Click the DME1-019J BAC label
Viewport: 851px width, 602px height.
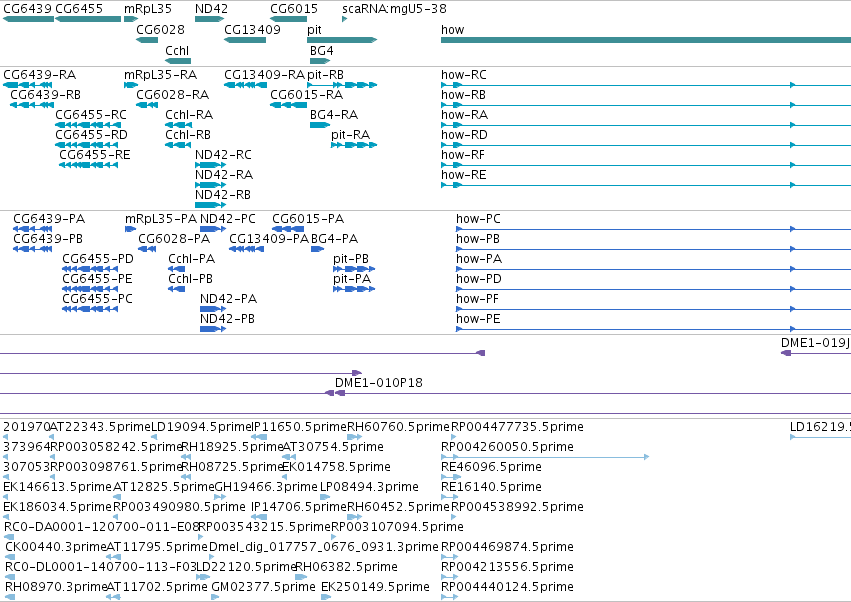tap(815, 343)
